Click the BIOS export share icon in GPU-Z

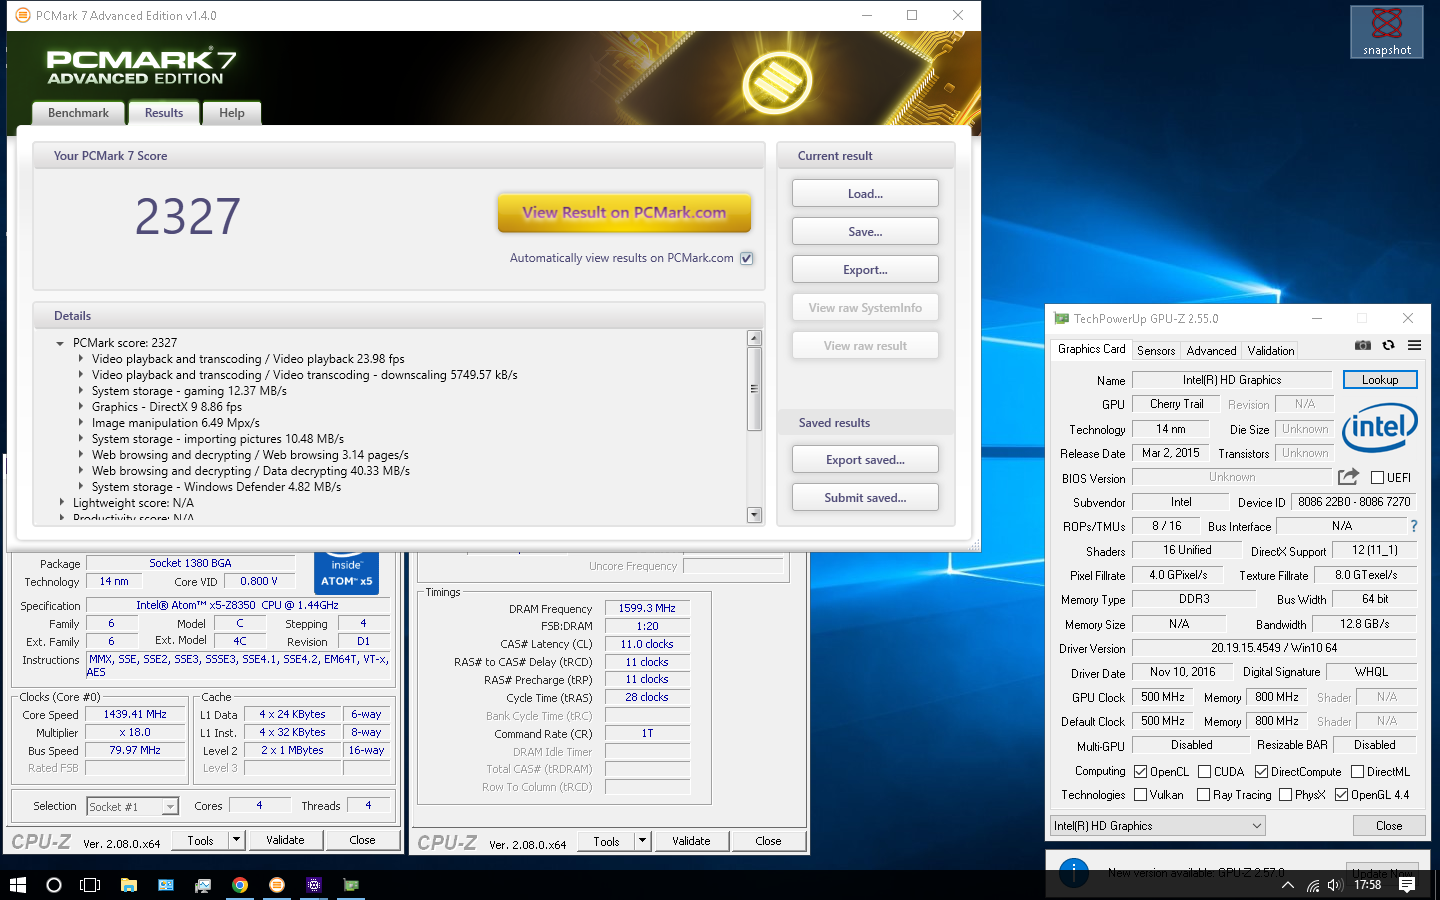click(x=1348, y=477)
